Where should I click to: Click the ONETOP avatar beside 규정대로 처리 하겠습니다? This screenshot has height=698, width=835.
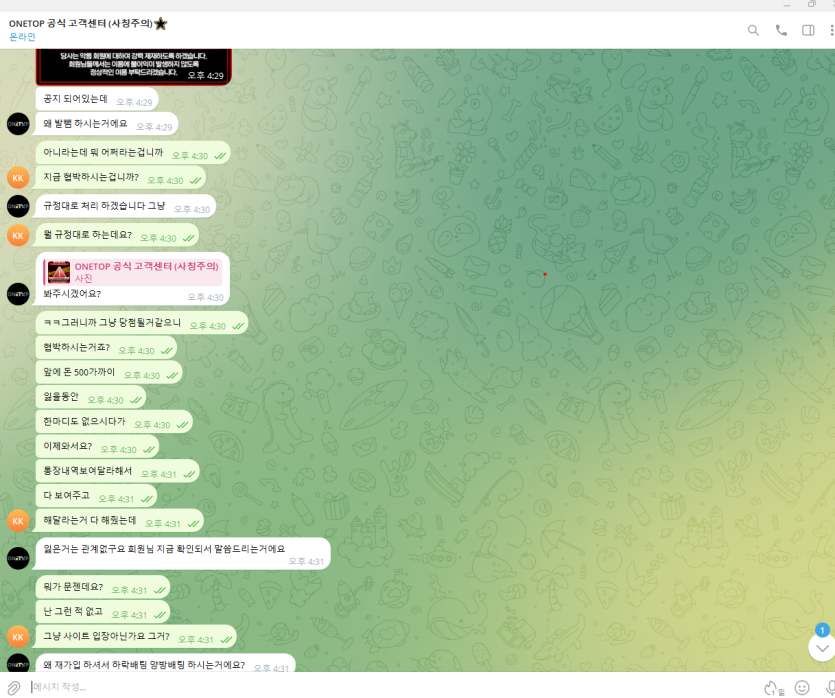tap(18, 206)
